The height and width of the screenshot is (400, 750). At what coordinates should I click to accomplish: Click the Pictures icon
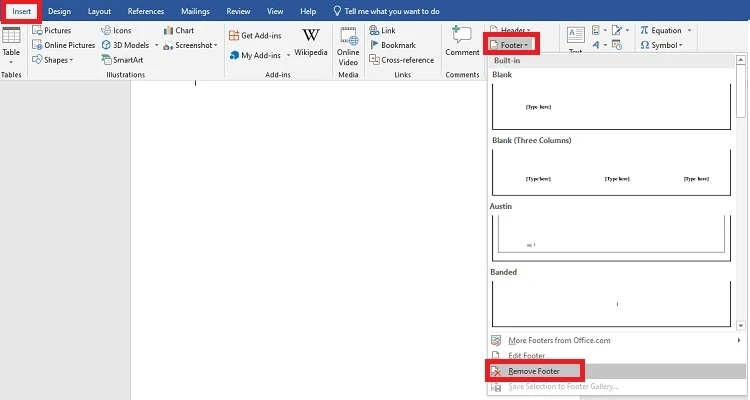(x=57, y=31)
